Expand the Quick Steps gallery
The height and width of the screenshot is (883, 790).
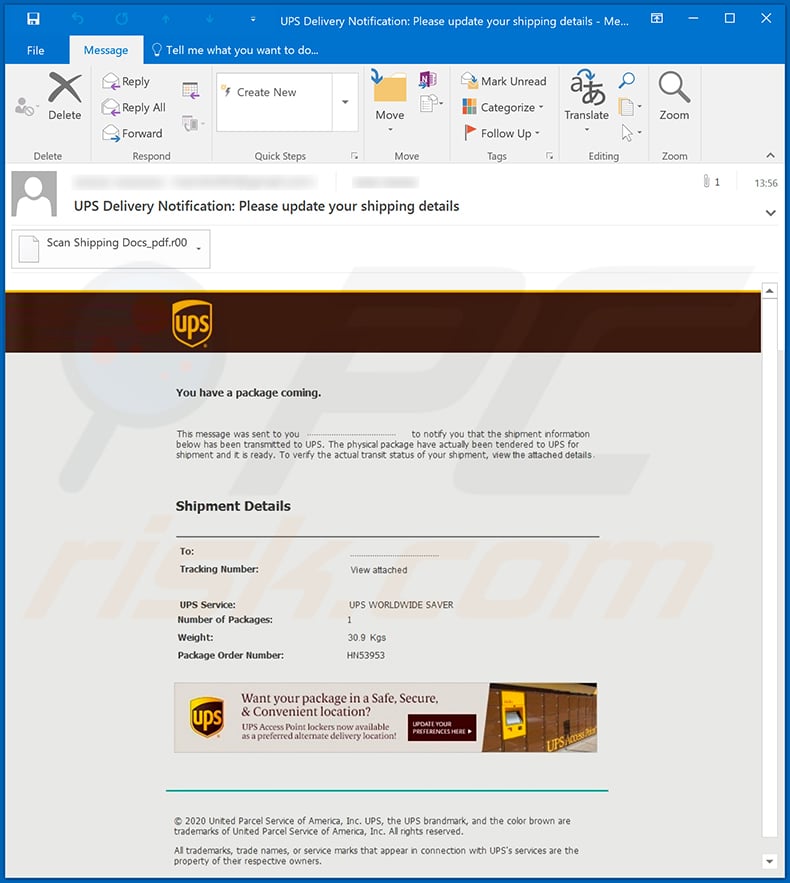click(345, 102)
